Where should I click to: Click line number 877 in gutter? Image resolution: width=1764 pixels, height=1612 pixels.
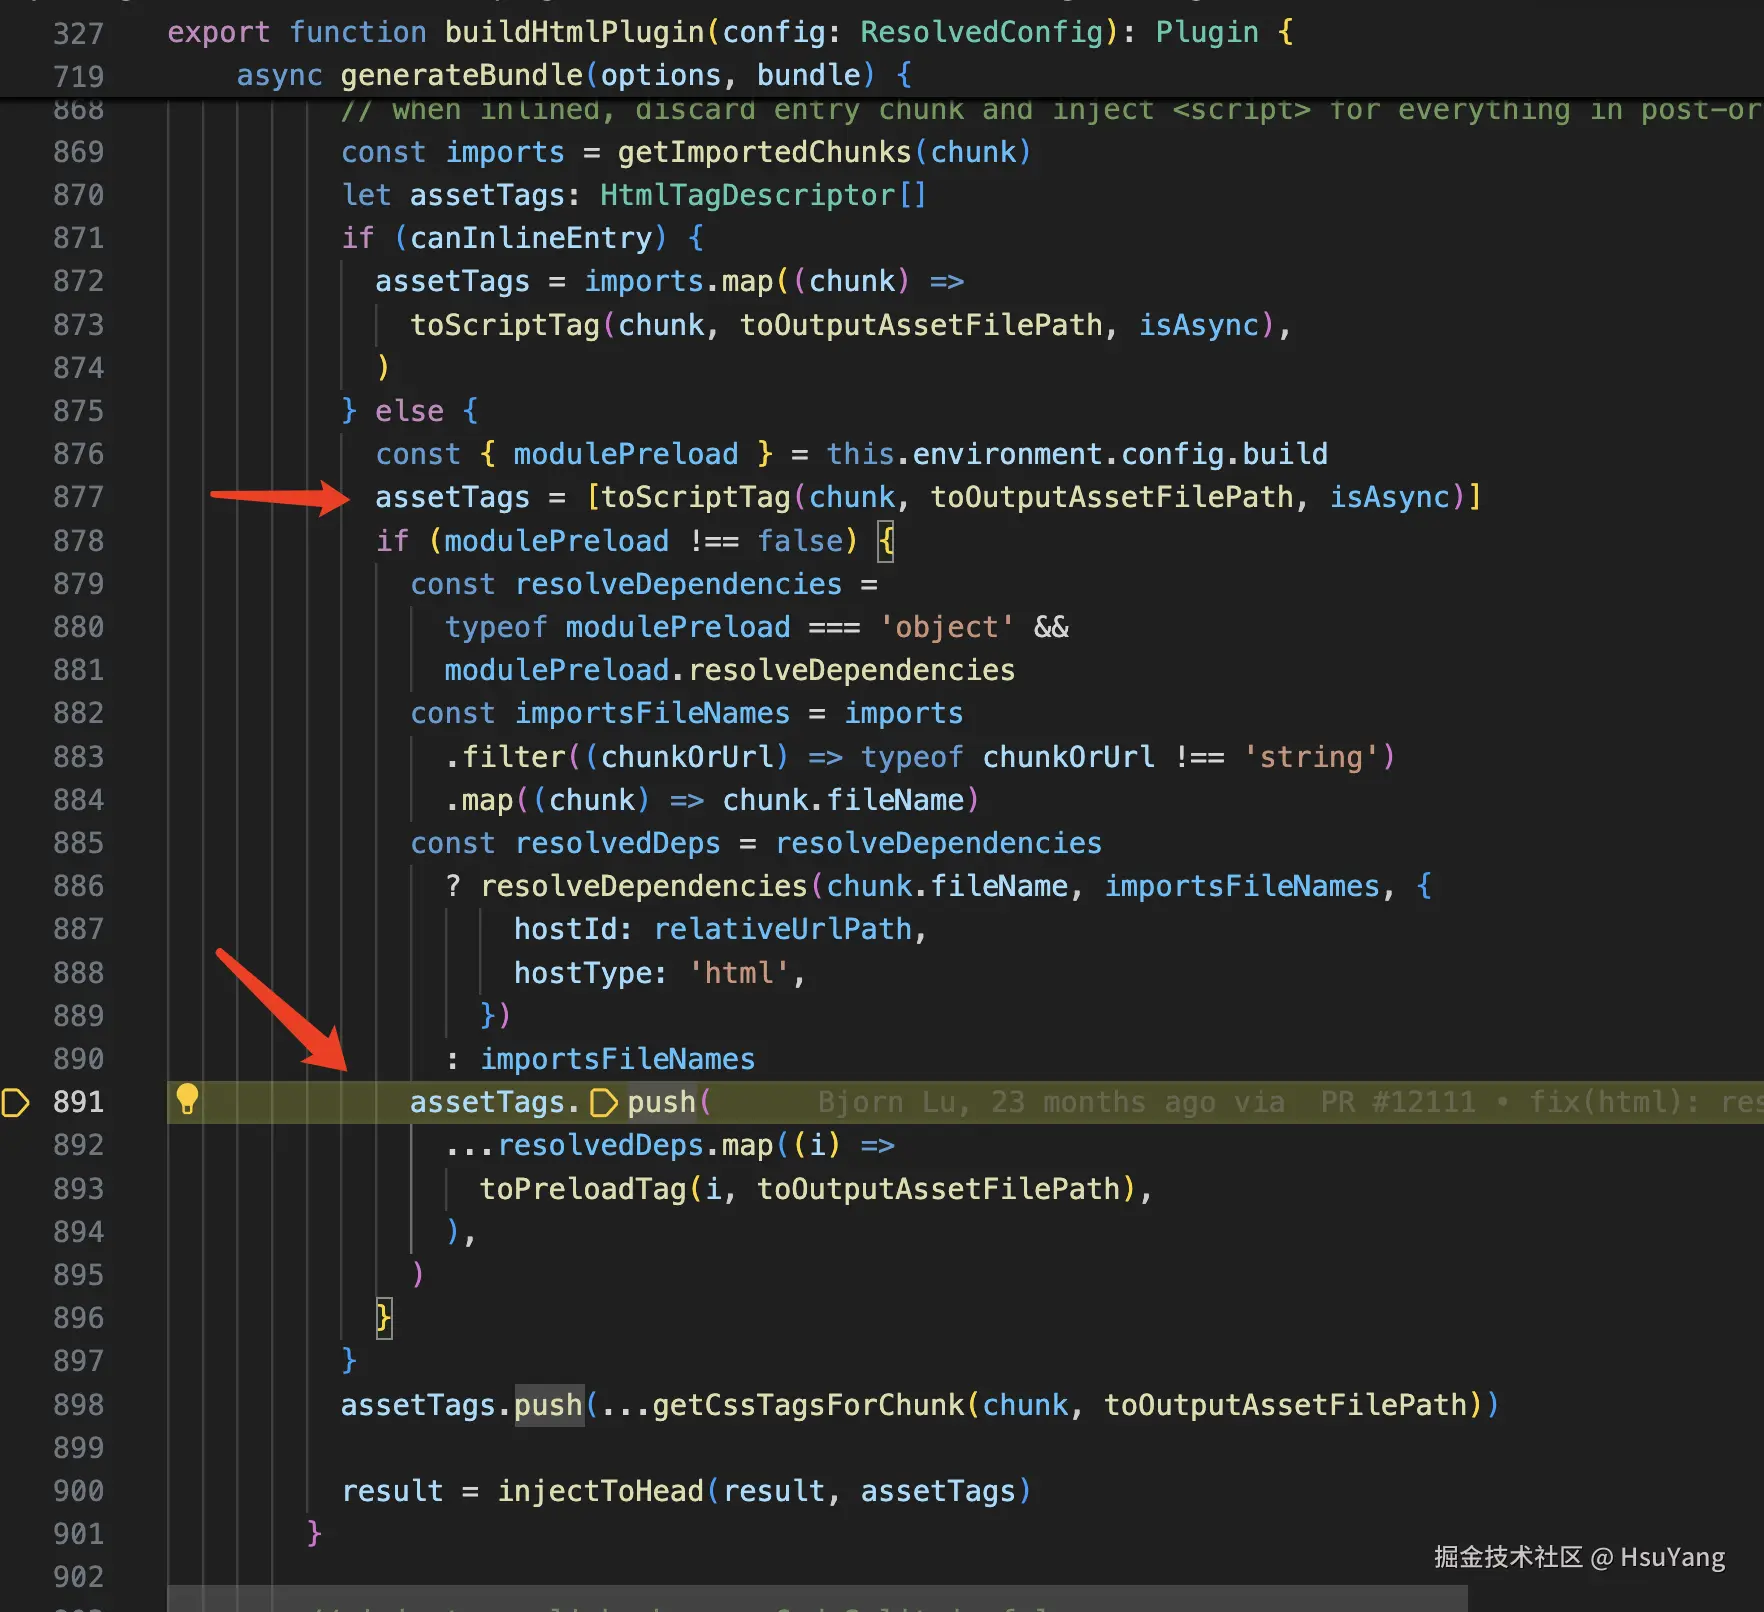click(x=78, y=497)
